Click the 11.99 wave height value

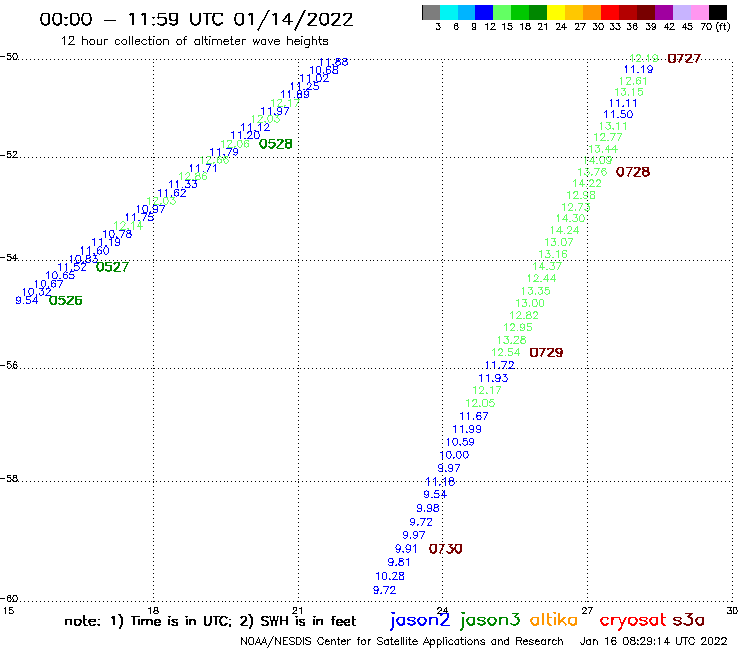(x=467, y=430)
